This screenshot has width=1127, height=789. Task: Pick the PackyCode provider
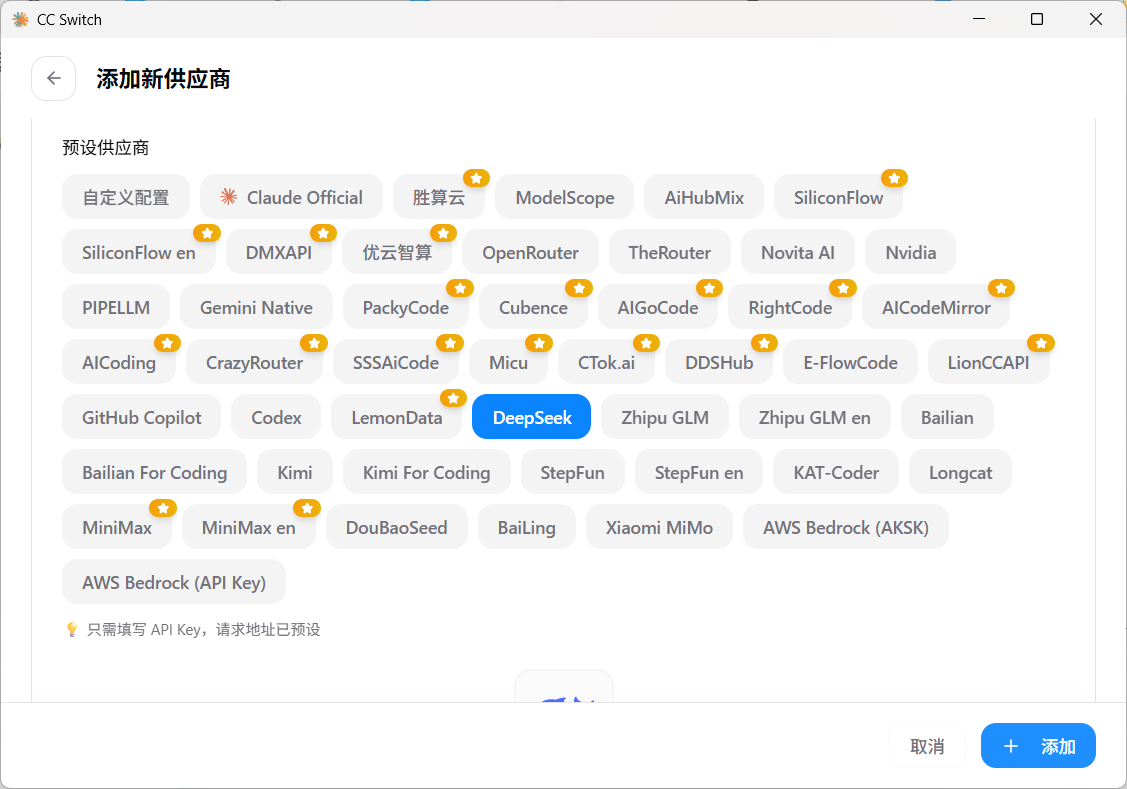(405, 308)
